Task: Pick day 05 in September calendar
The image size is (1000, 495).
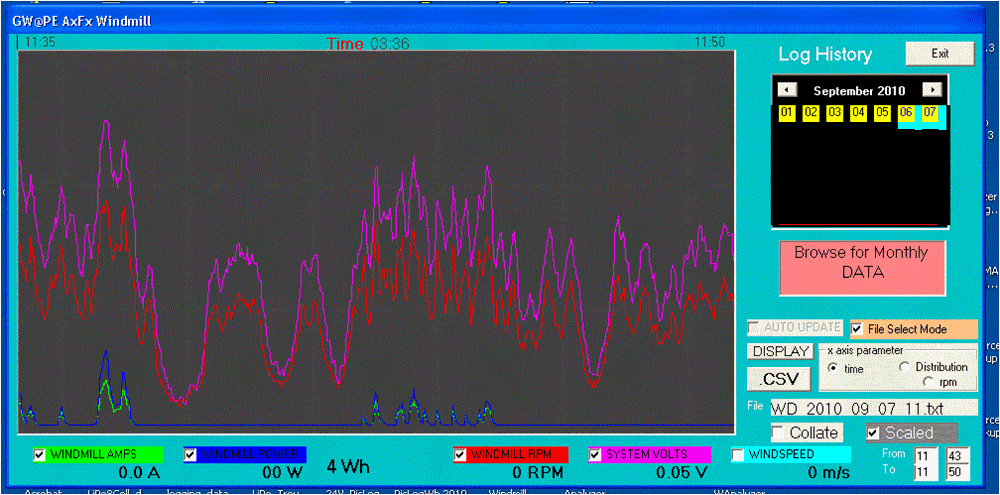Action: coord(882,113)
